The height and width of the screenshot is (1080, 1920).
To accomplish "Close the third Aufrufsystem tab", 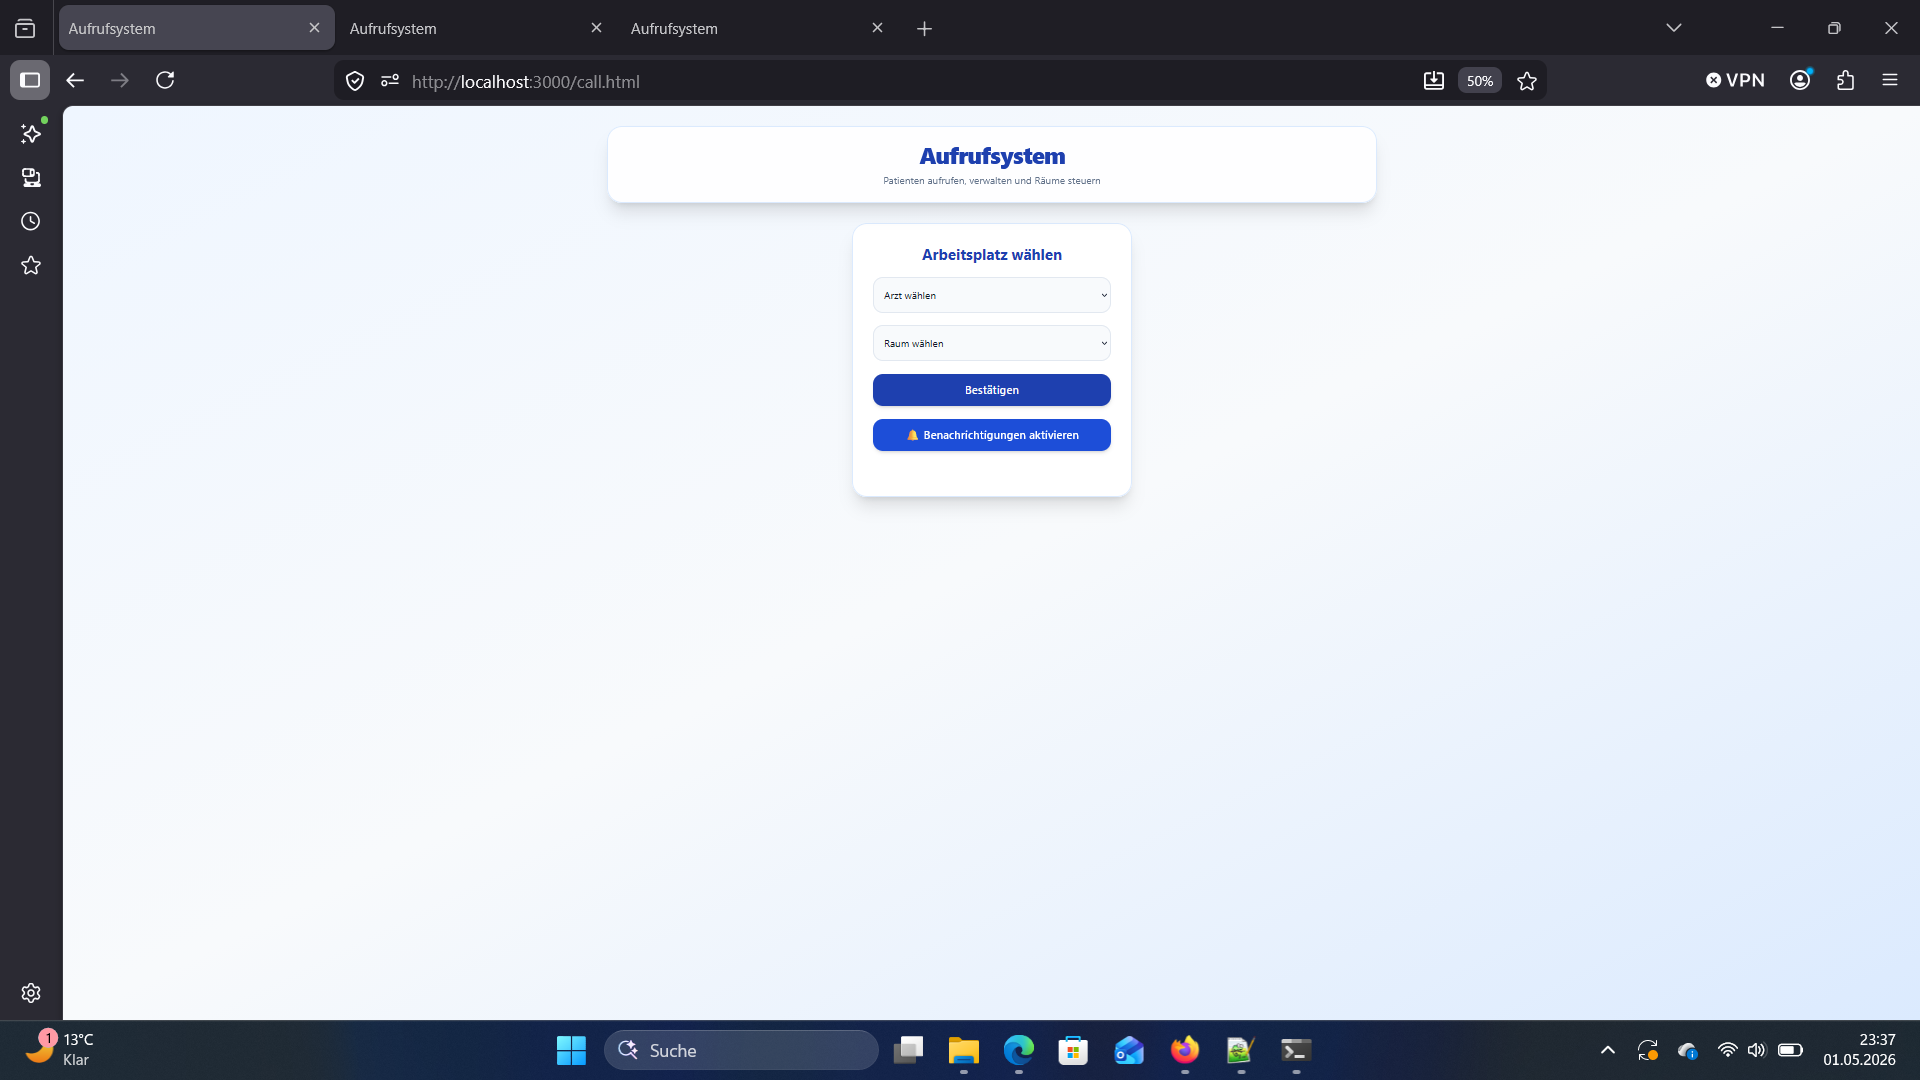I will [x=877, y=28].
